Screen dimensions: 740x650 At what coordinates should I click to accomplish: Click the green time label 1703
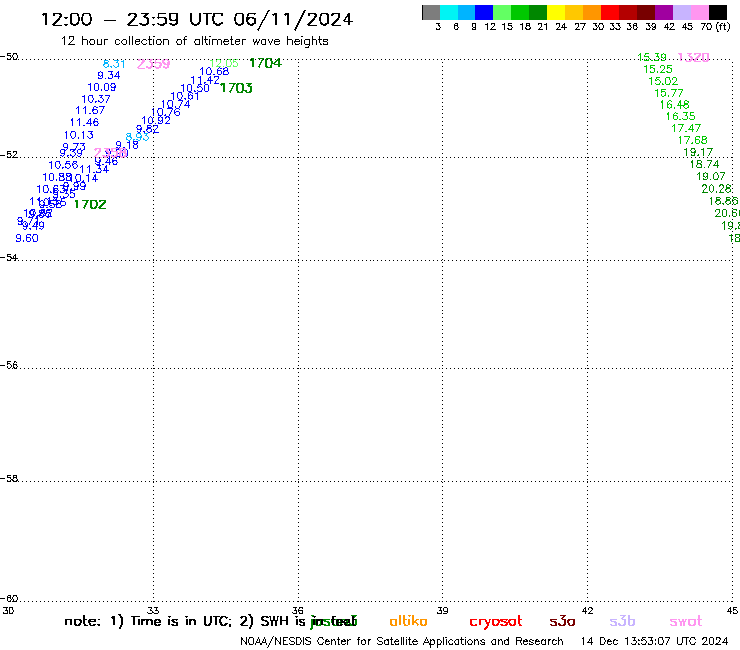[x=236, y=88]
